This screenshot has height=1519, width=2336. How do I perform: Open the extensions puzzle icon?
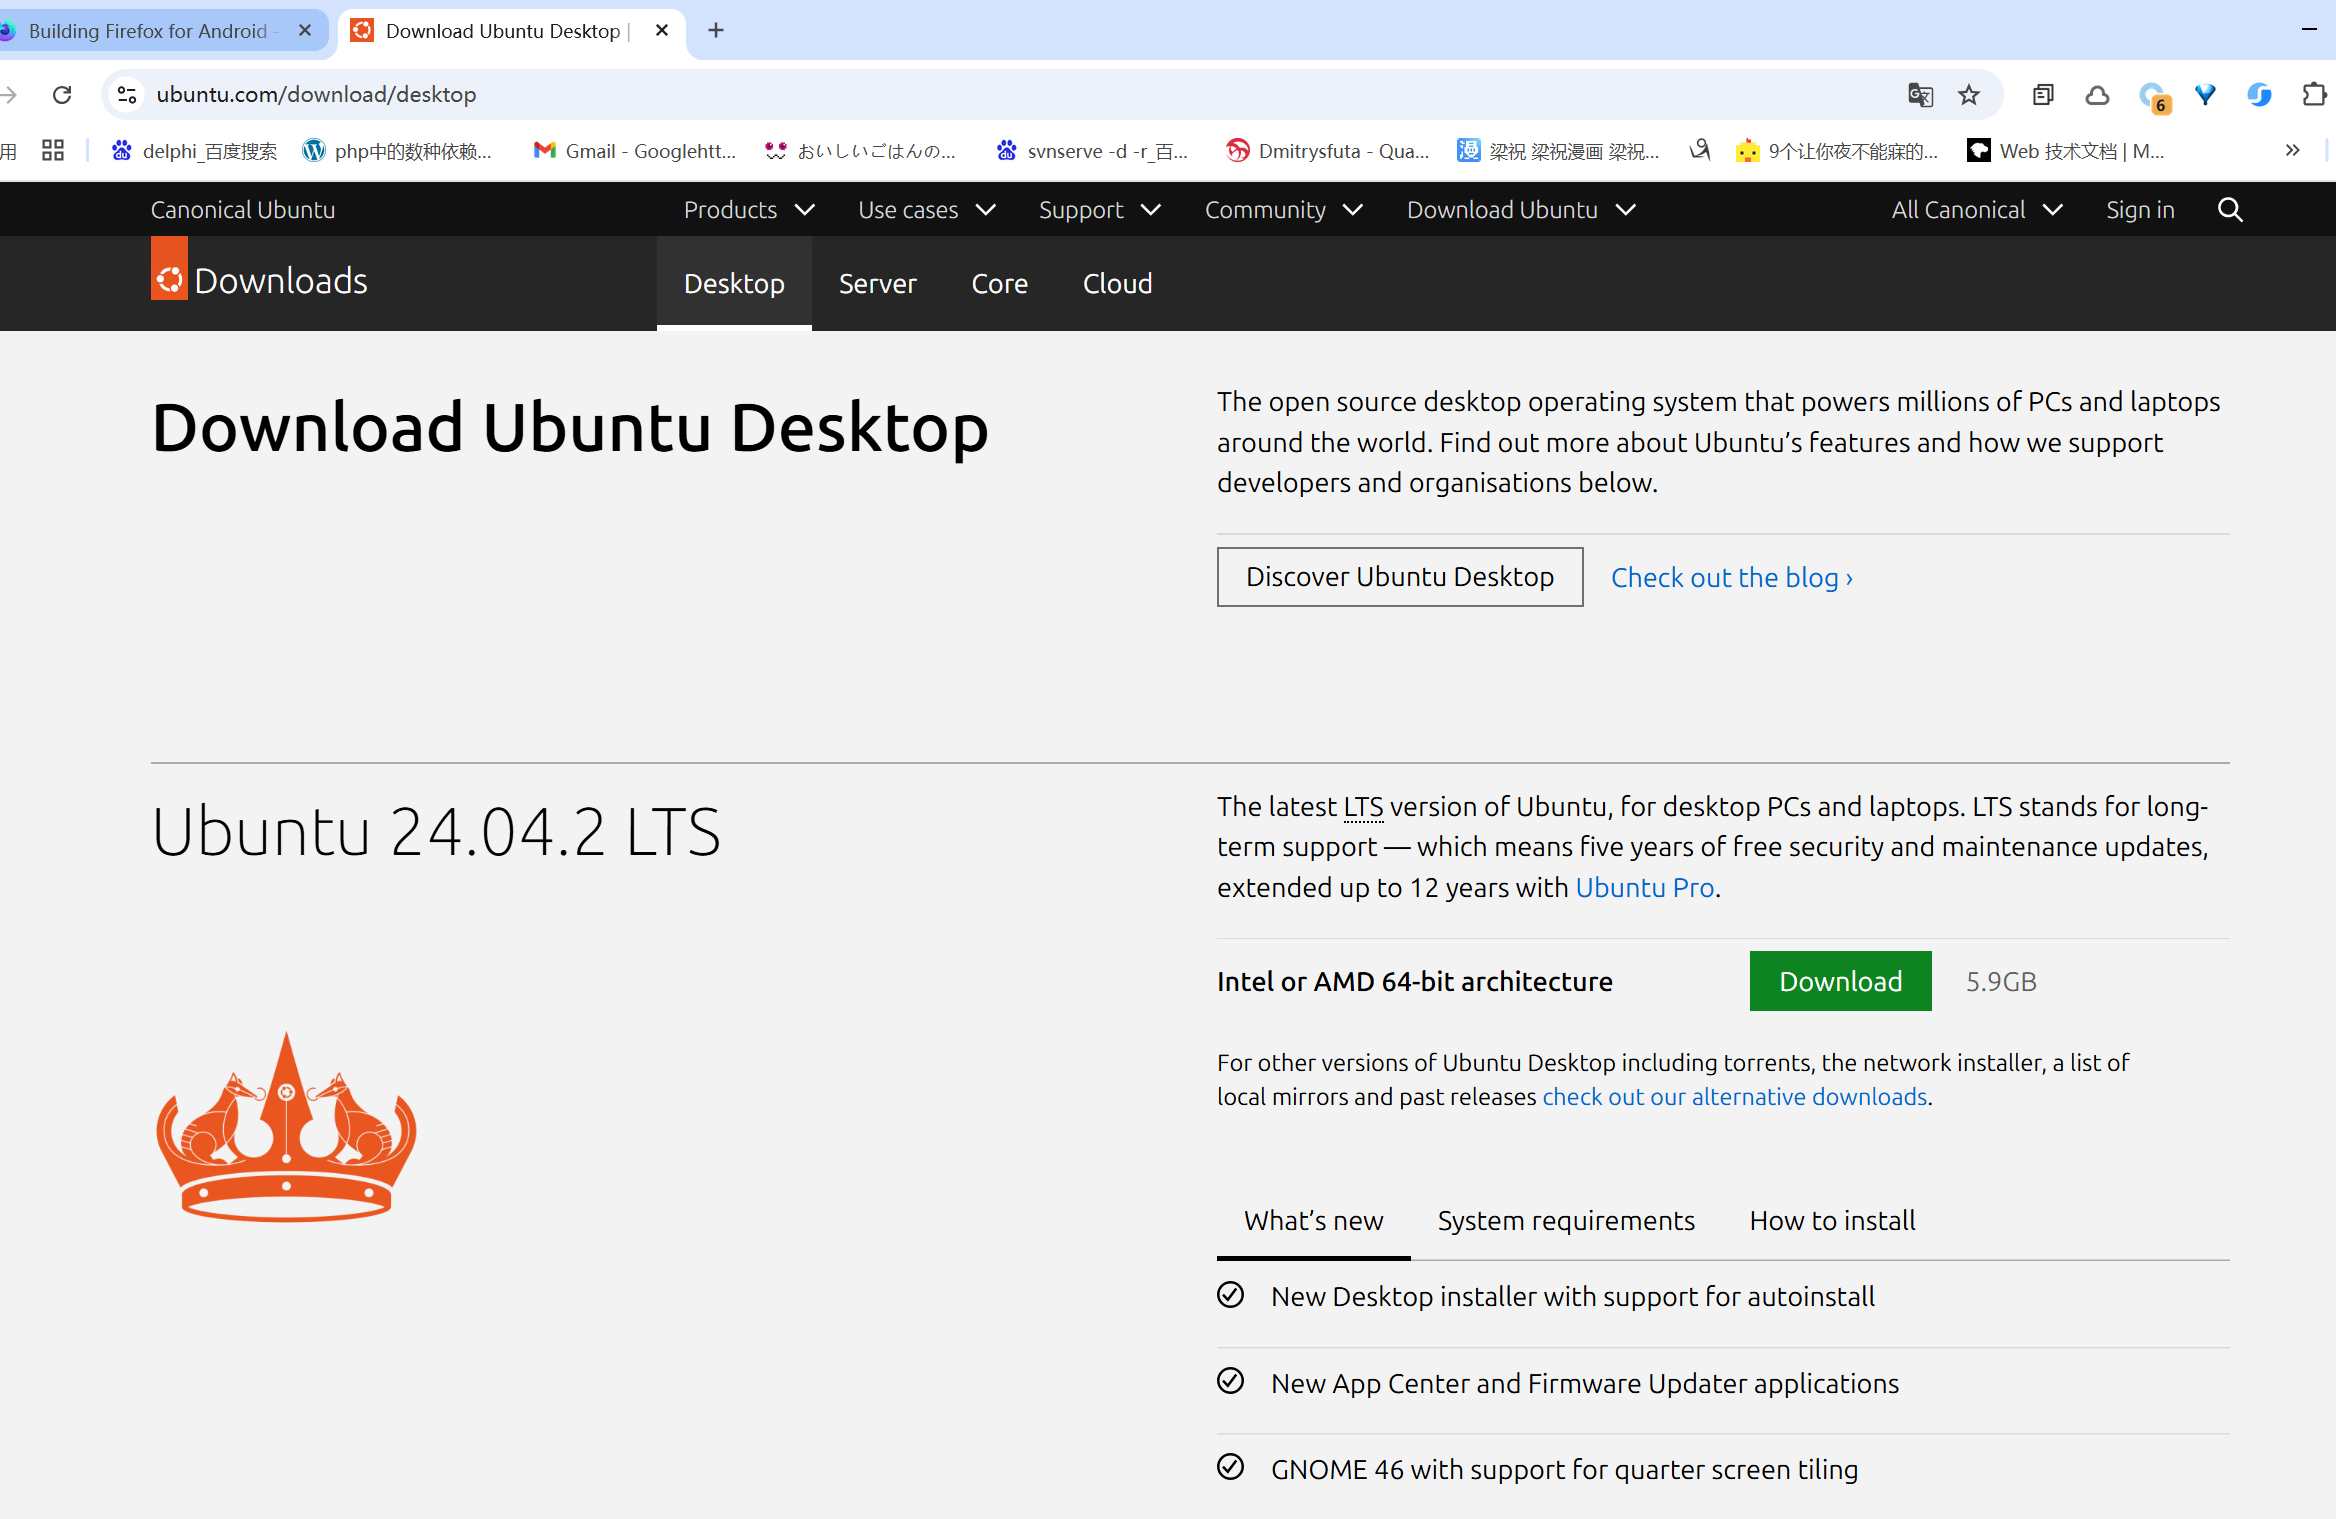coord(2313,95)
